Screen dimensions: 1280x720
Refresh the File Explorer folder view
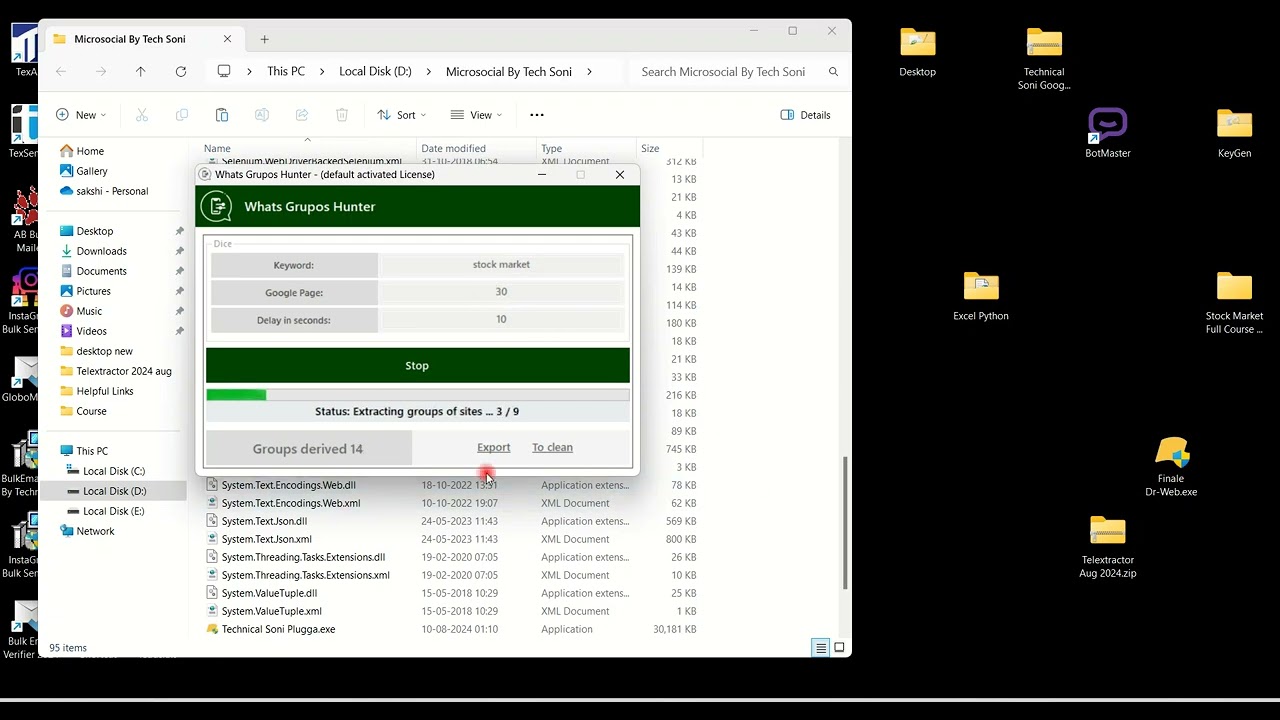click(x=181, y=72)
